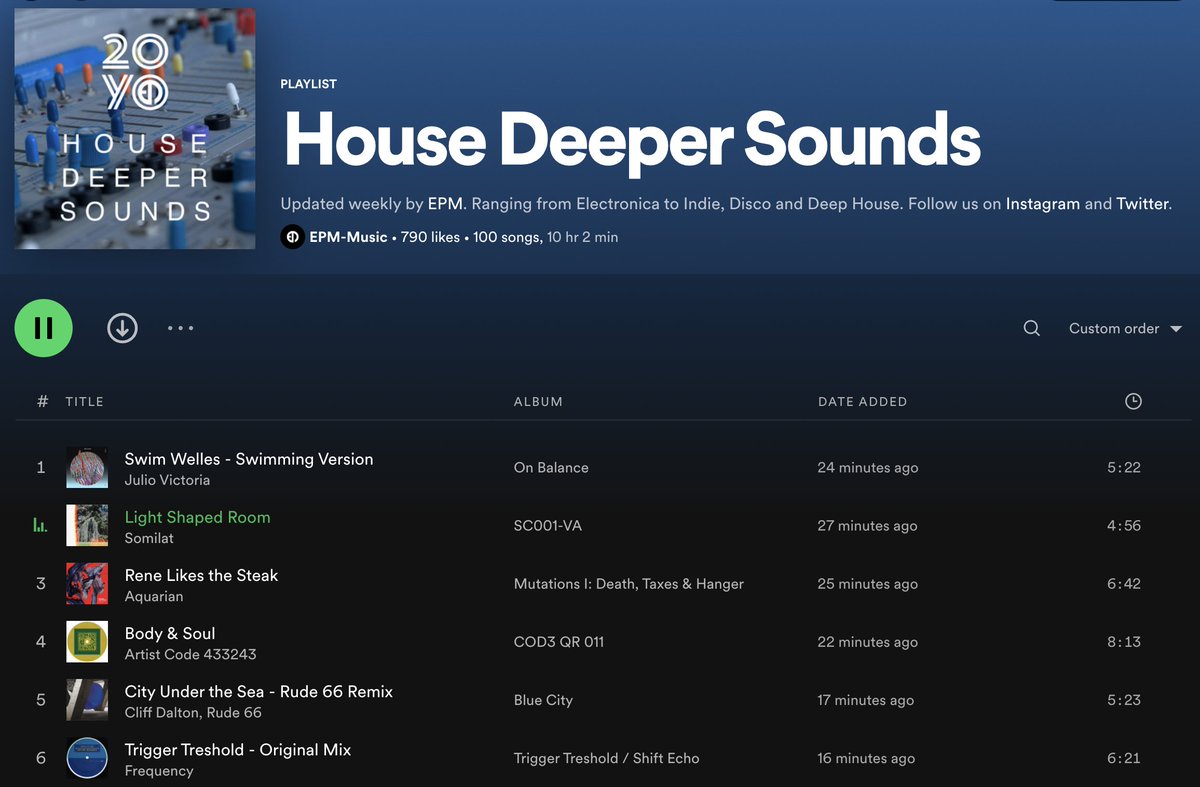Select the Body & Soul track
This screenshot has width=1200, height=787.
(170, 633)
